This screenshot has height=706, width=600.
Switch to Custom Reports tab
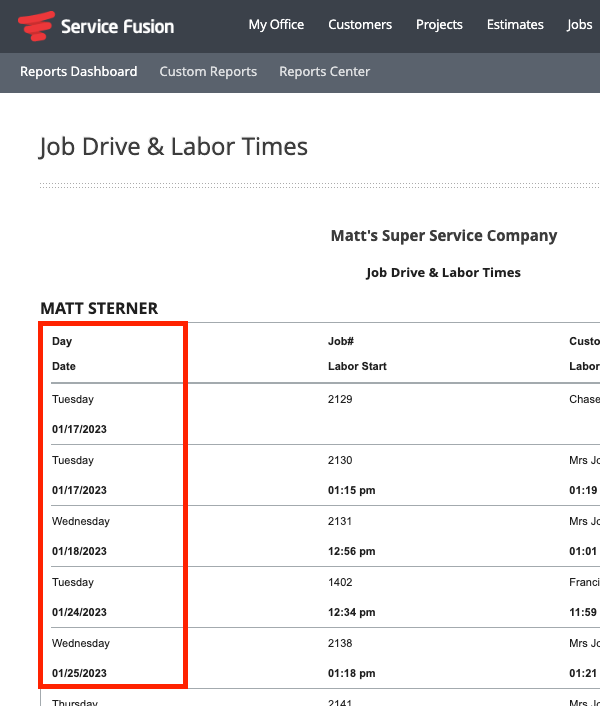pos(208,72)
